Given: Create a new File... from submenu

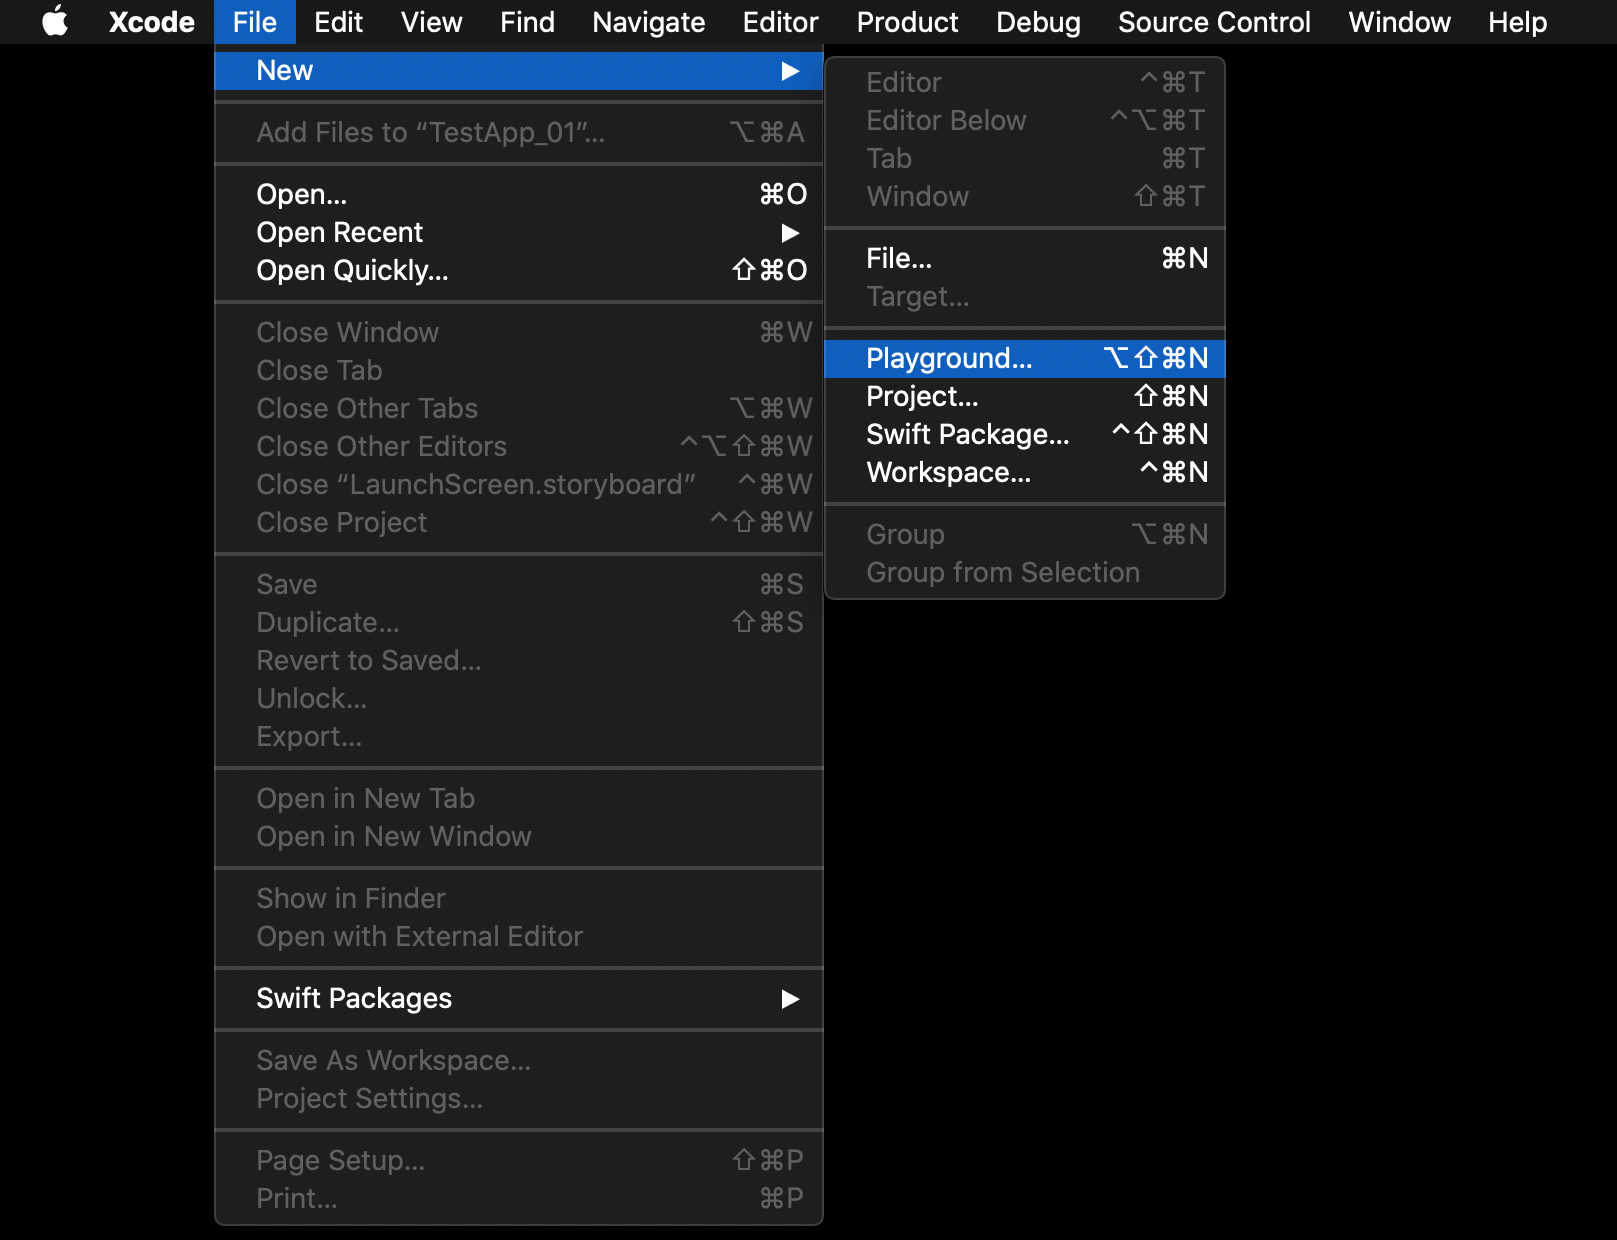Looking at the screenshot, I should 1025,258.
